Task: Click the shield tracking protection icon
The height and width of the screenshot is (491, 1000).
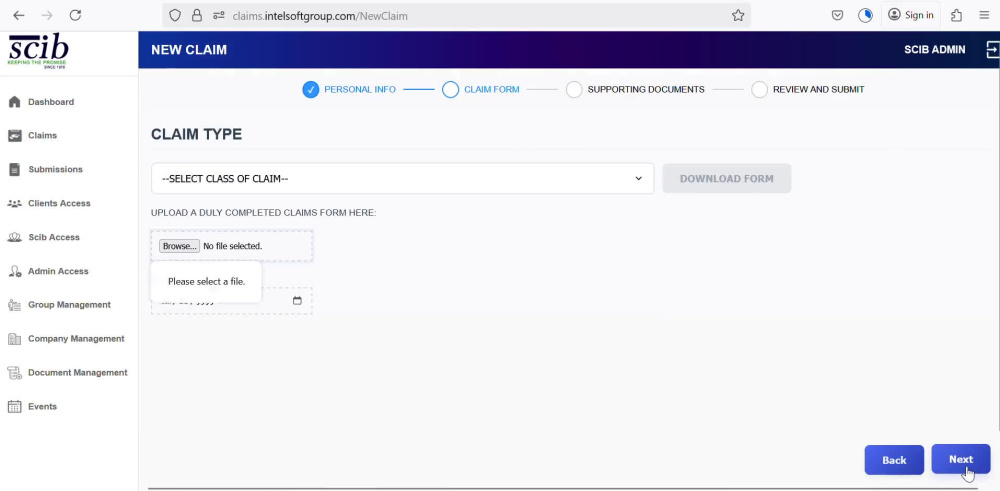Action: point(176,15)
